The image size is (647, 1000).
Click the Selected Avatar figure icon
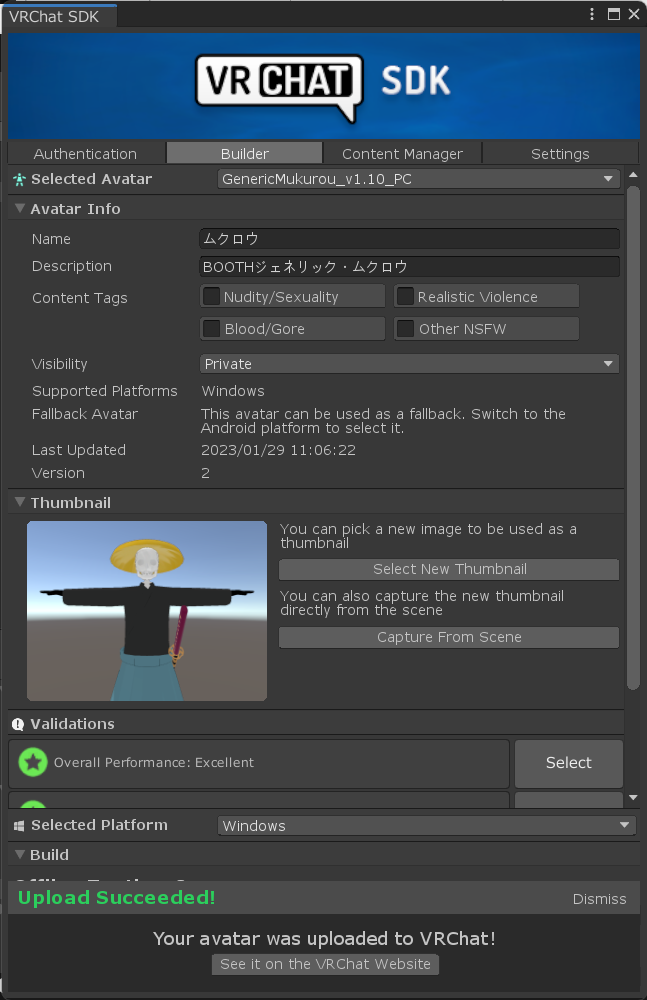pos(19,180)
